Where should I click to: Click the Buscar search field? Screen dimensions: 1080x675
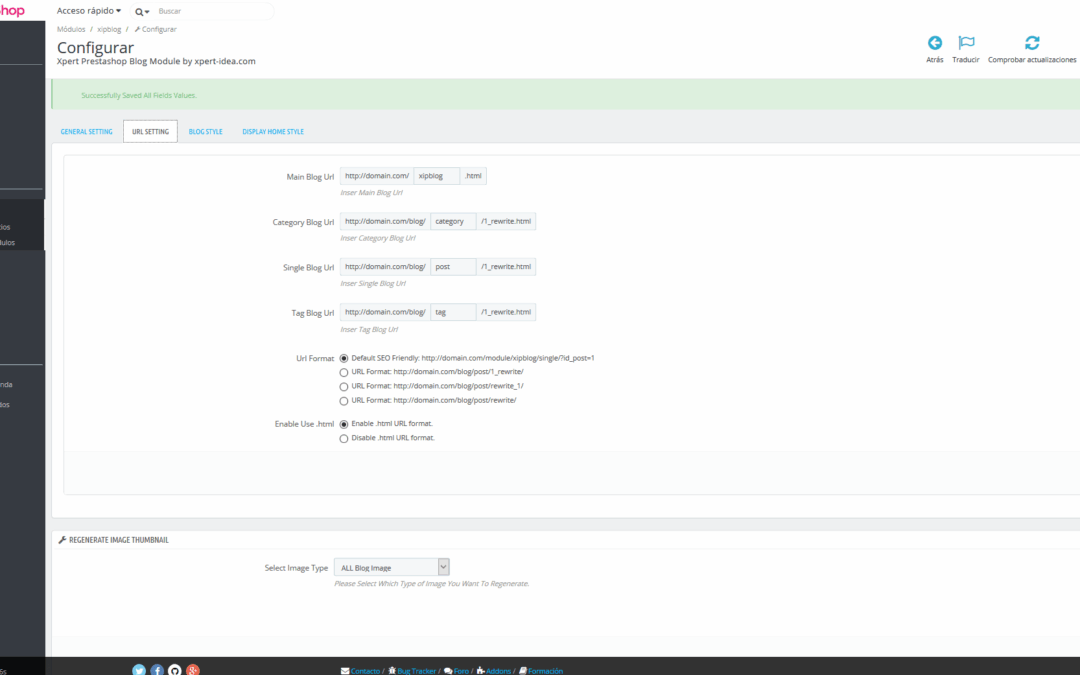(214, 11)
